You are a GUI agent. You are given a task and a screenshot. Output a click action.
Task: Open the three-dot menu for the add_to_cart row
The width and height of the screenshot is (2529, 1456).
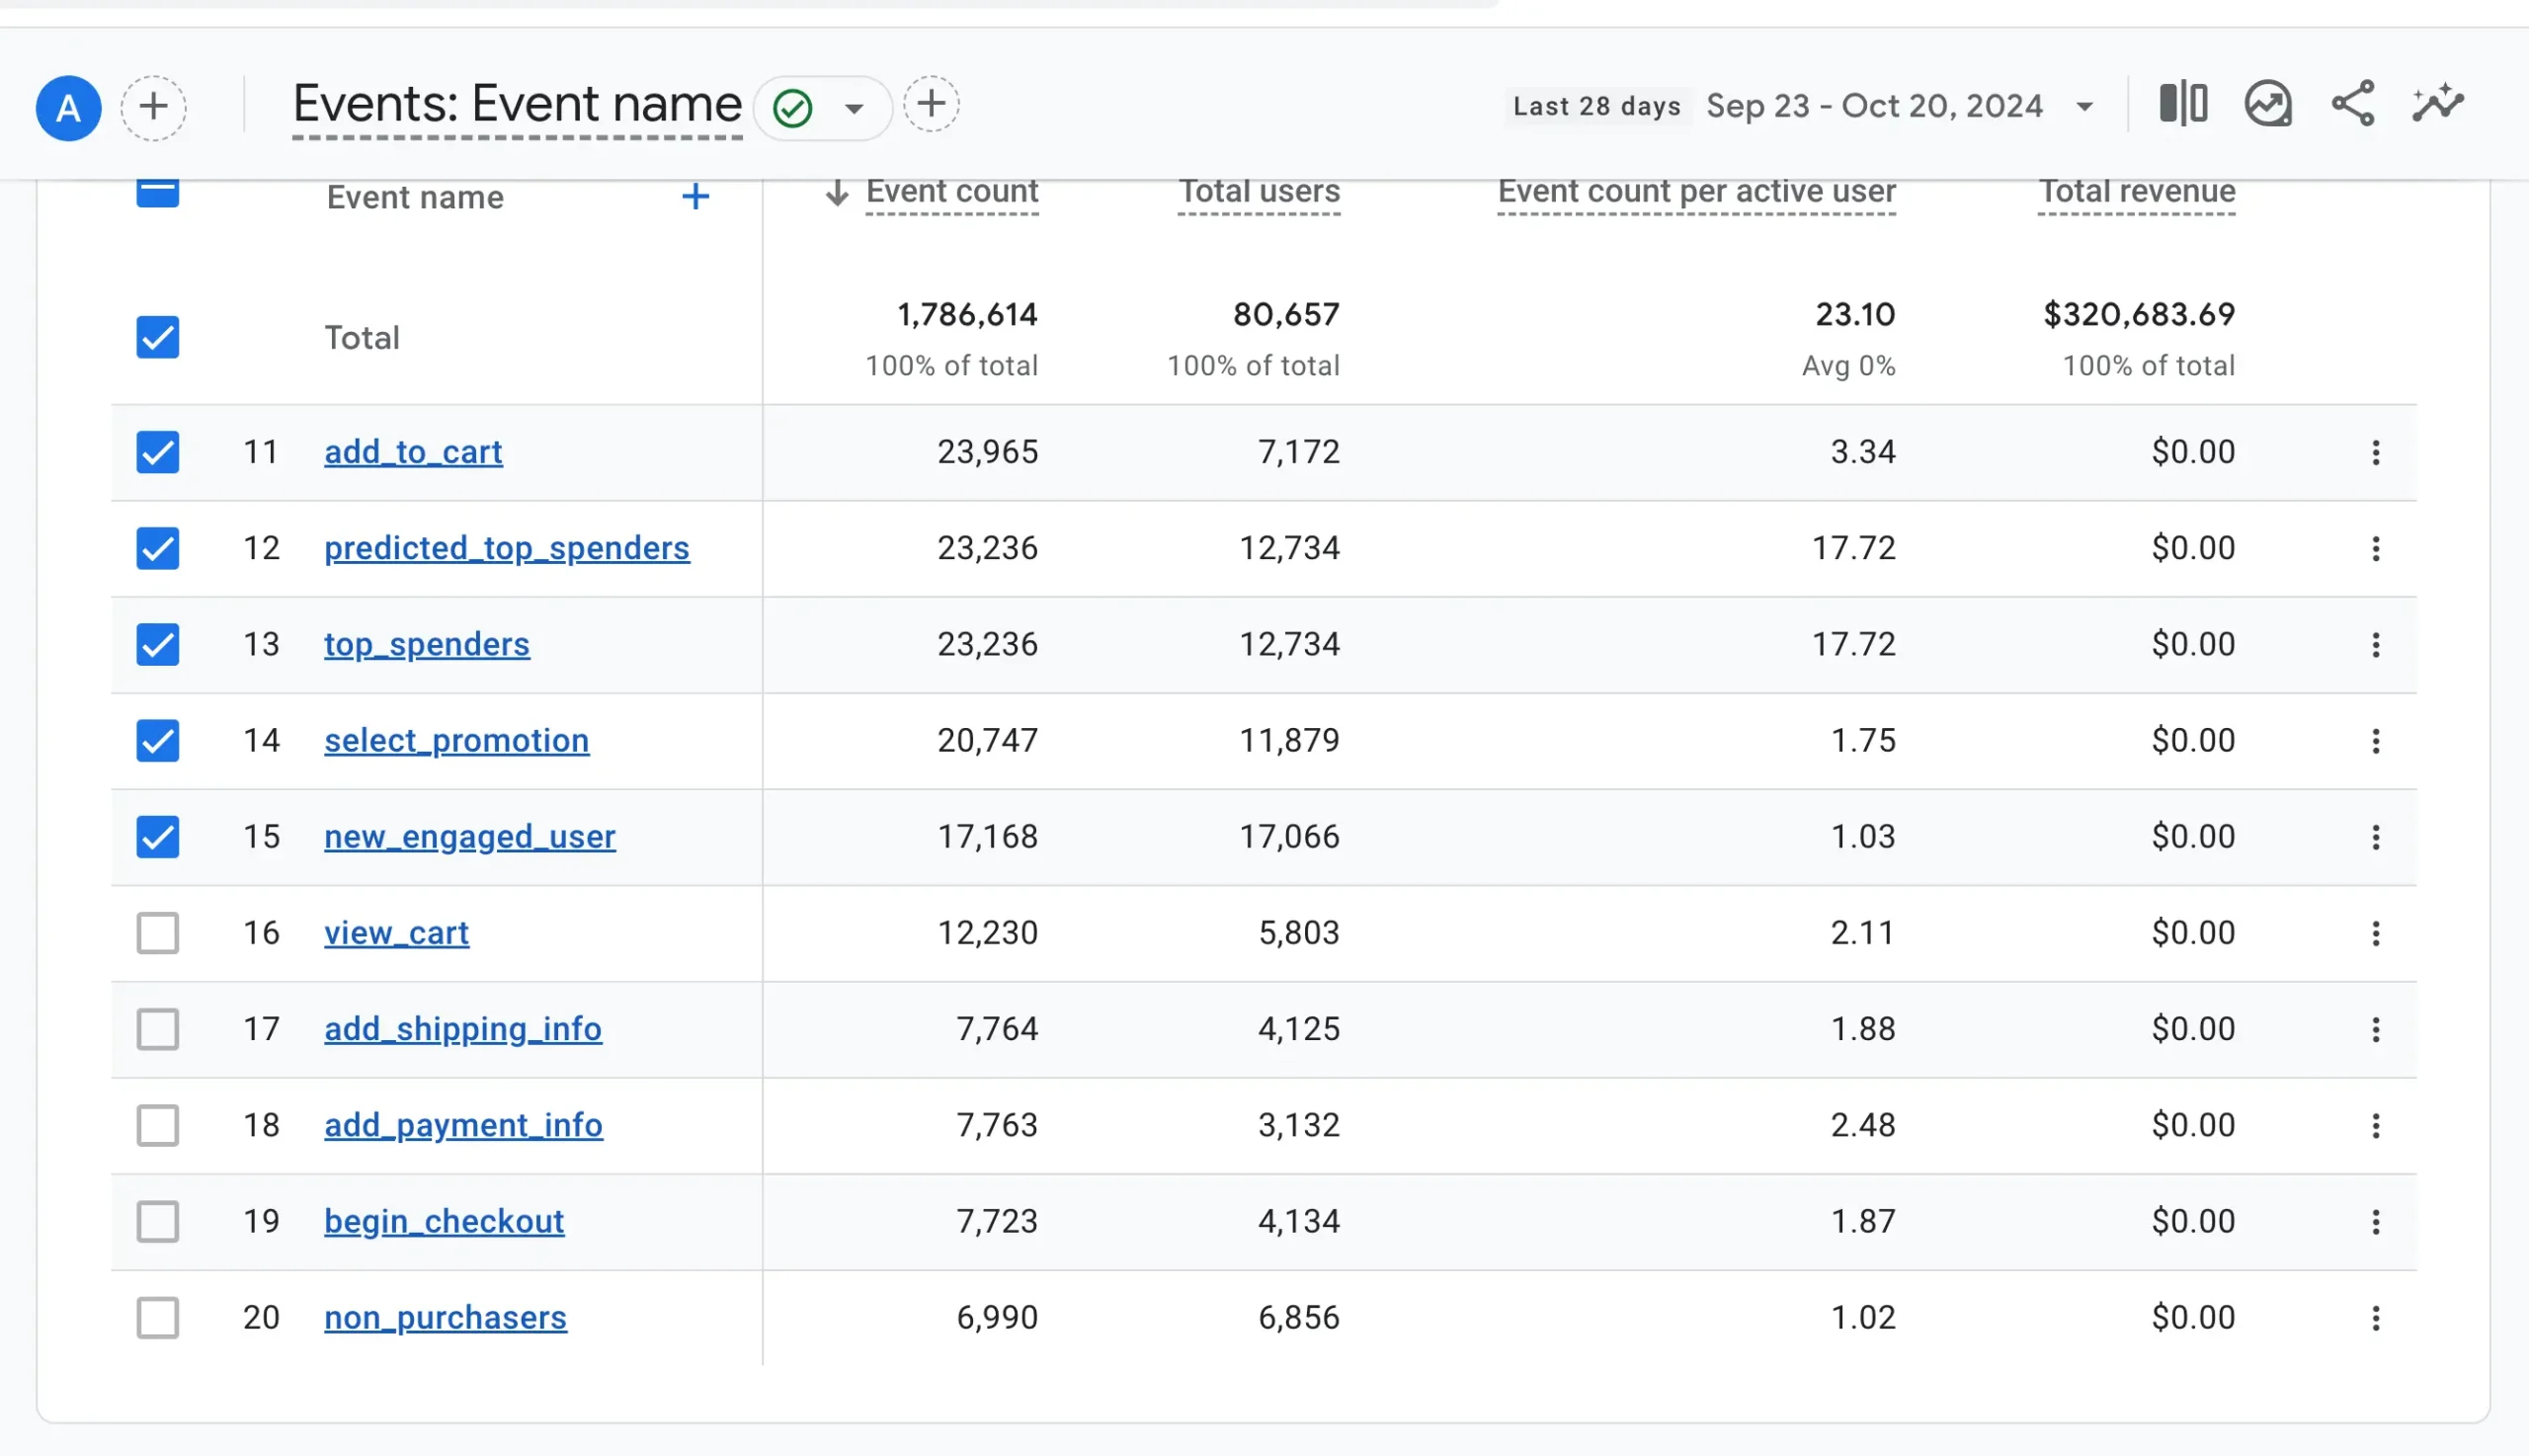click(2375, 453)
